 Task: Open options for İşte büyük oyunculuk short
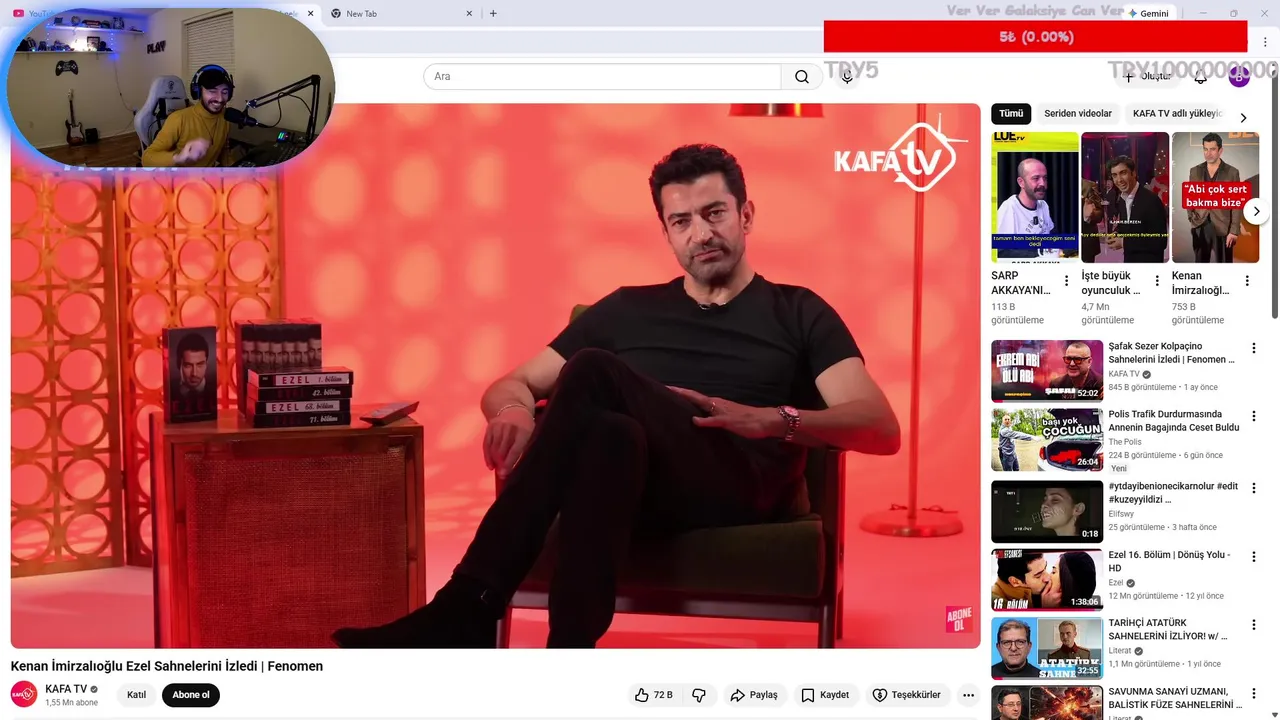coord(1157,281)
